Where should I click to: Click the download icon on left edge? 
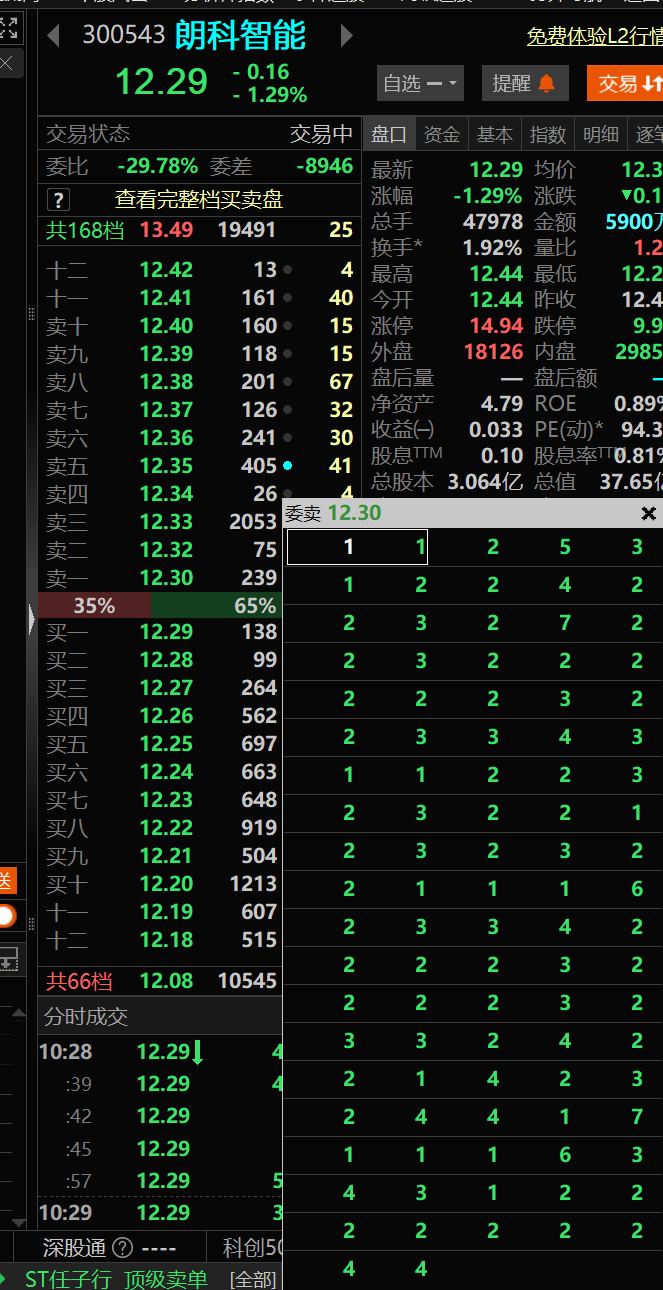pos(8,958)
